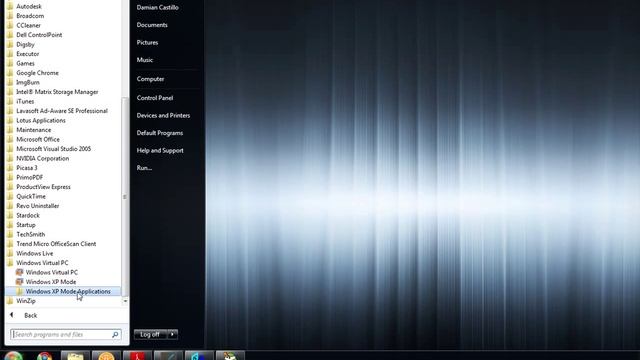Expand the Trend Micro OfficeScan Client folder
The width and height of the screenshot is (640, 360).
[56, 244]
